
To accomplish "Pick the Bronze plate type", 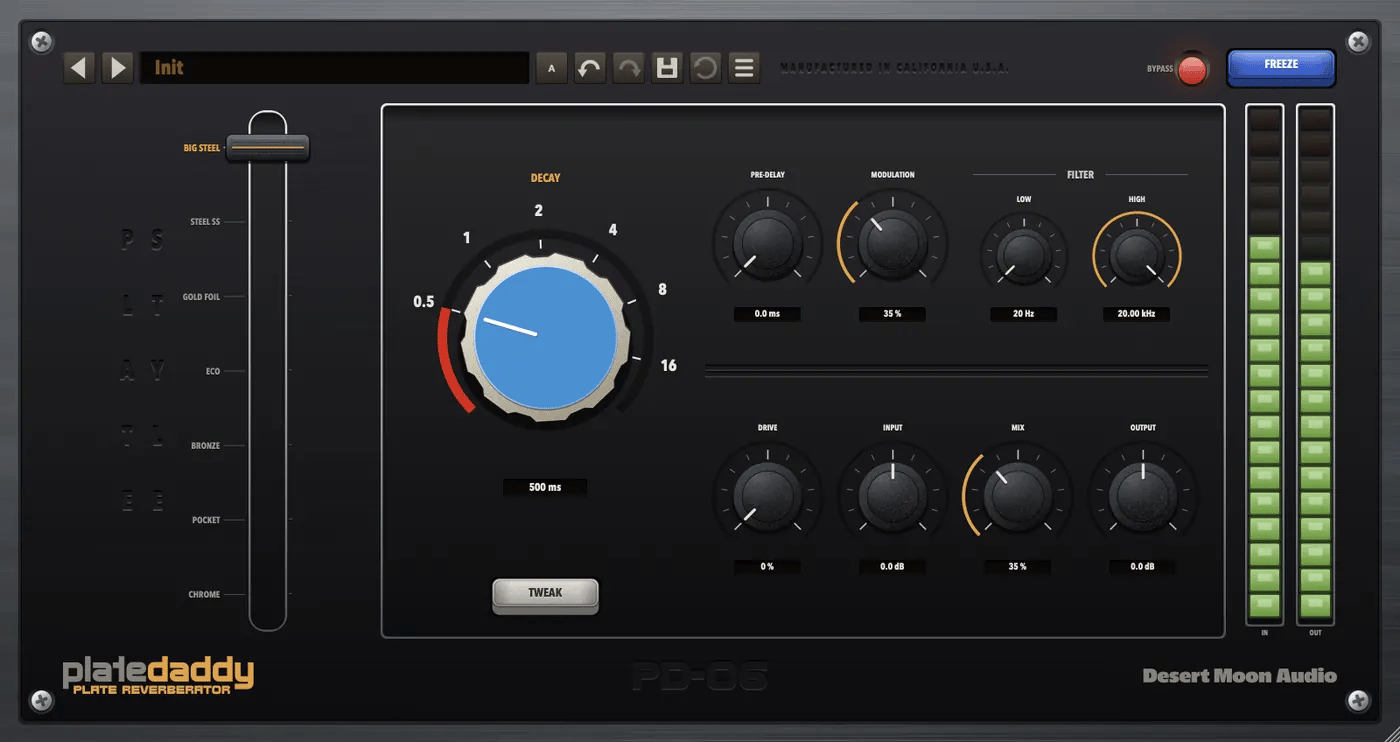I will [205, 446].
